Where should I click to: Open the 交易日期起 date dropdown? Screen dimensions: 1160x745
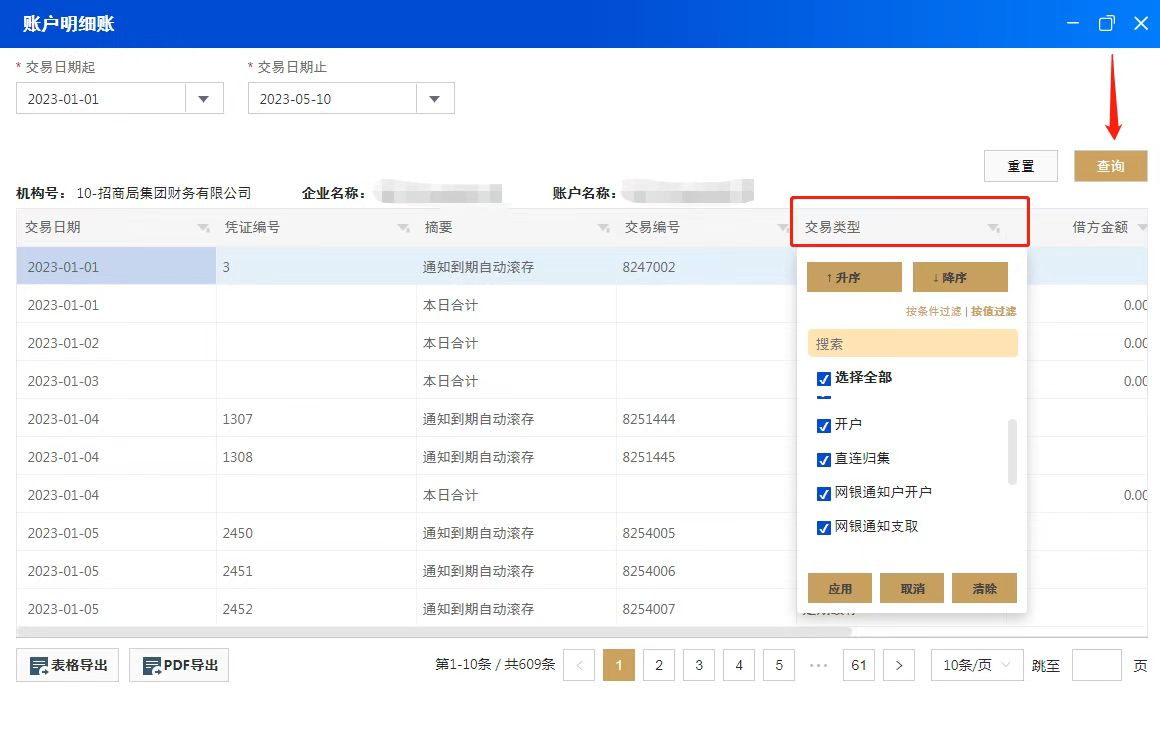click(204, 99)
